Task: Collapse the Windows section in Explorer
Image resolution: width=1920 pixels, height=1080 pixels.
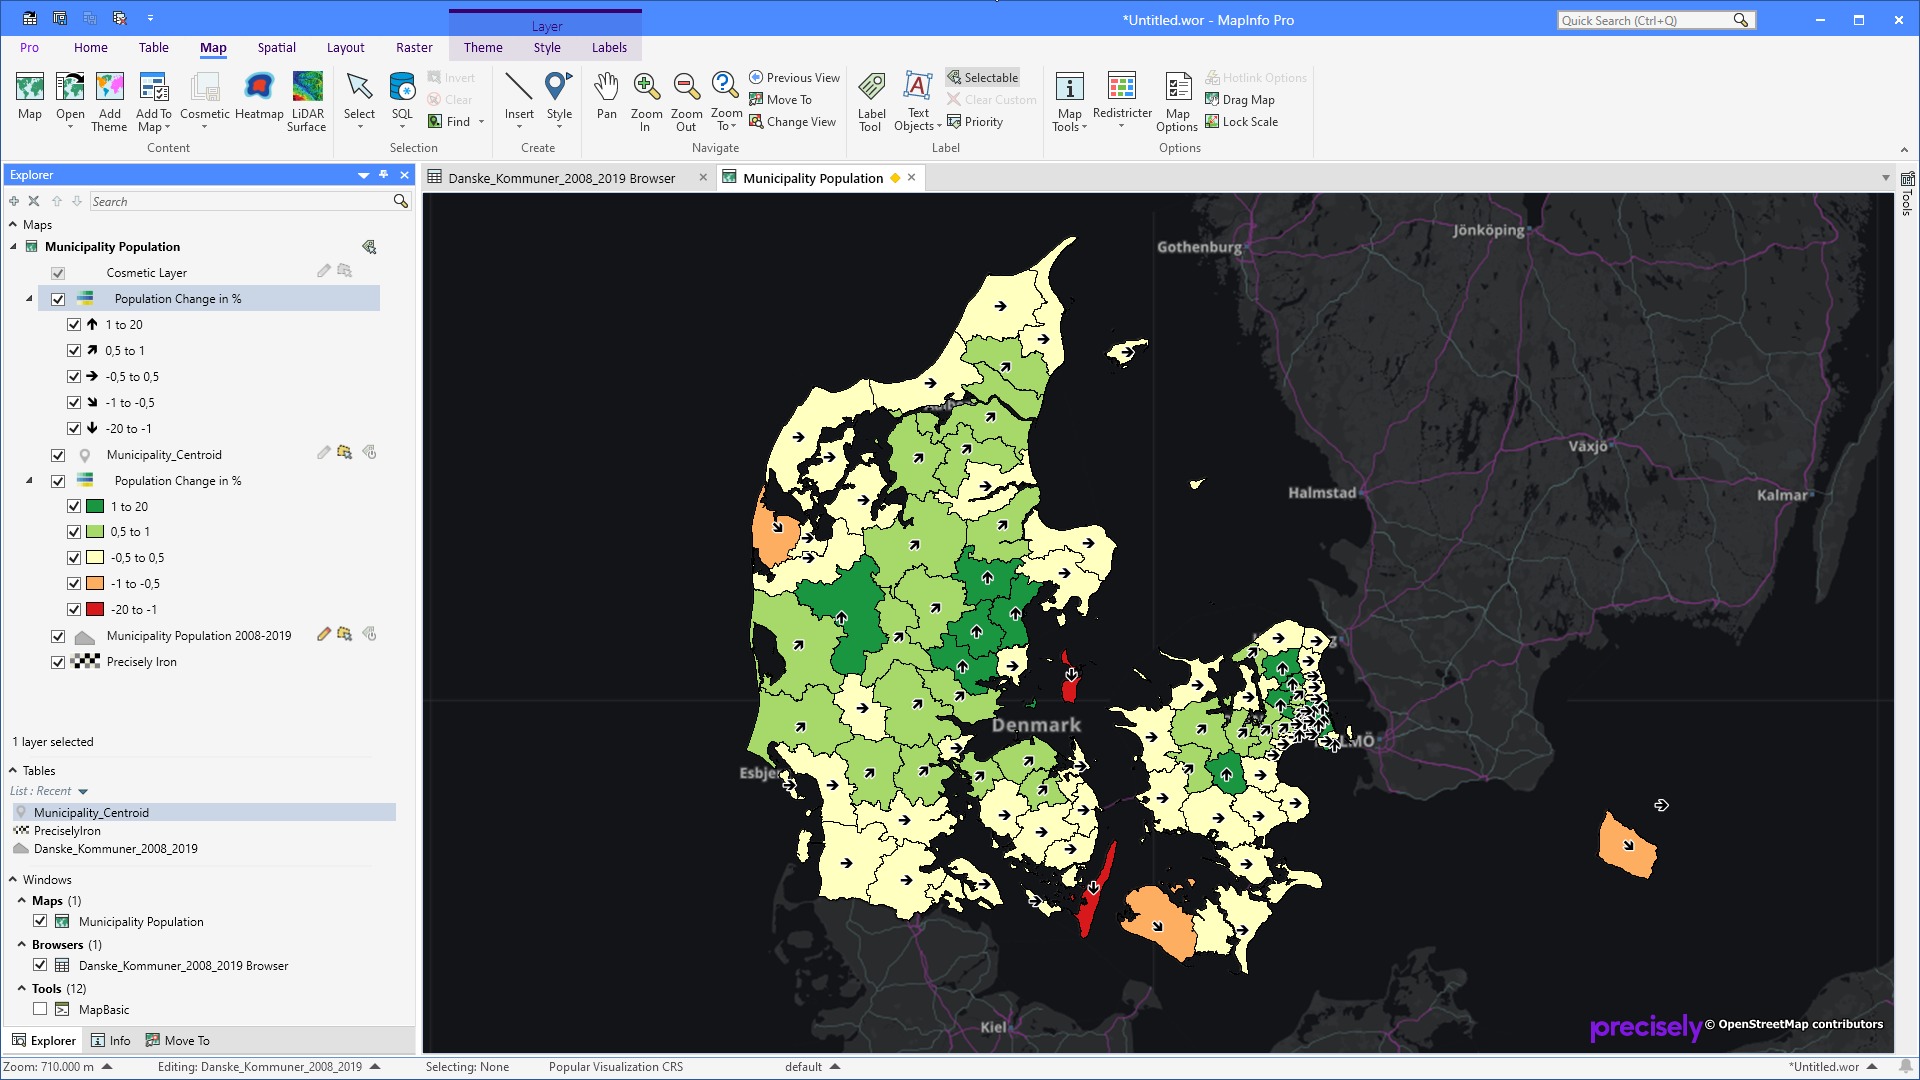Action: (x=13, y=879)
